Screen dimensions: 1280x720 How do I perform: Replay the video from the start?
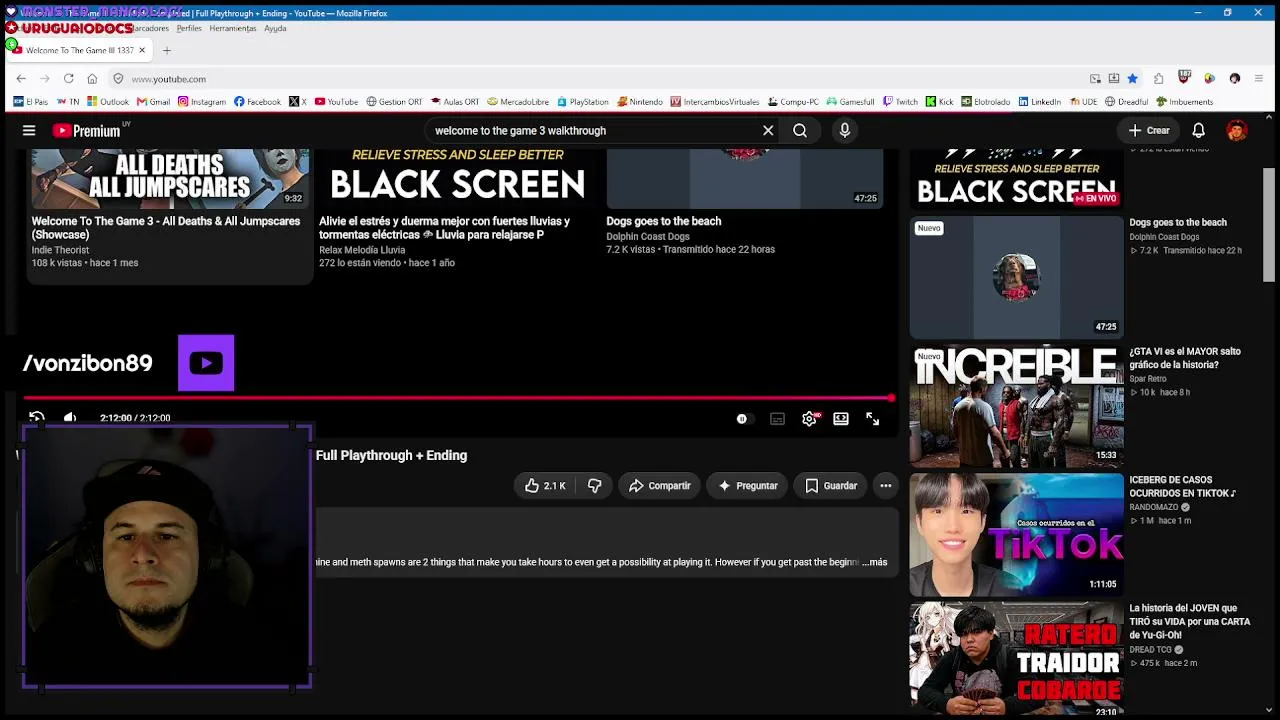37,418
